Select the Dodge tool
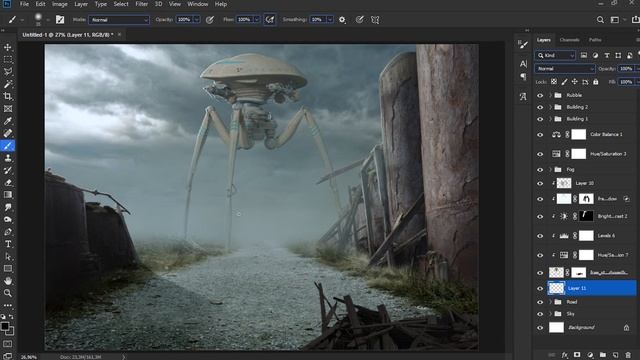Image resolution: width=640 pixels, height=360 pixels. [x=8, y=219]
